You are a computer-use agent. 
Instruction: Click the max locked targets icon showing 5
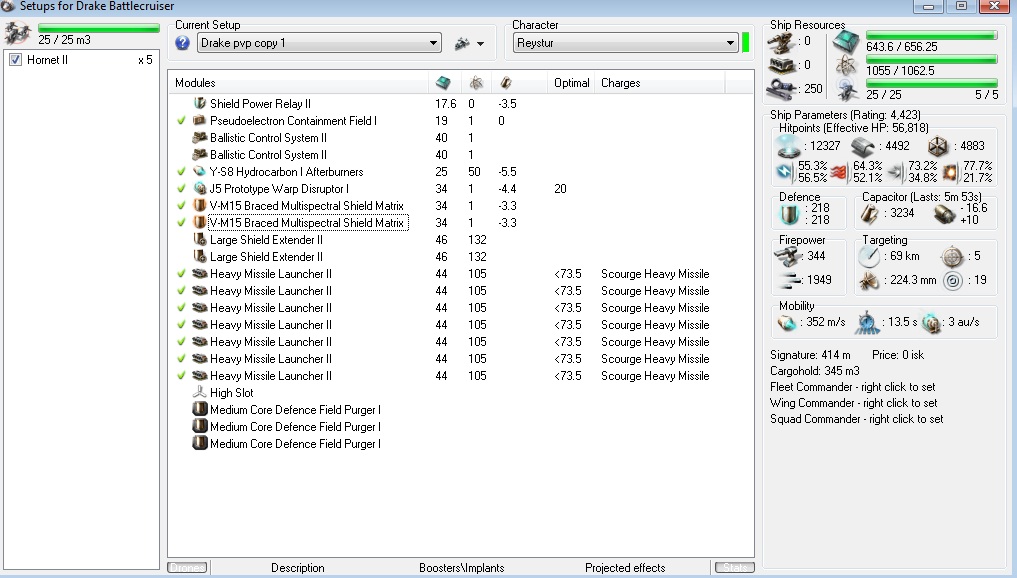pos(953,256)
